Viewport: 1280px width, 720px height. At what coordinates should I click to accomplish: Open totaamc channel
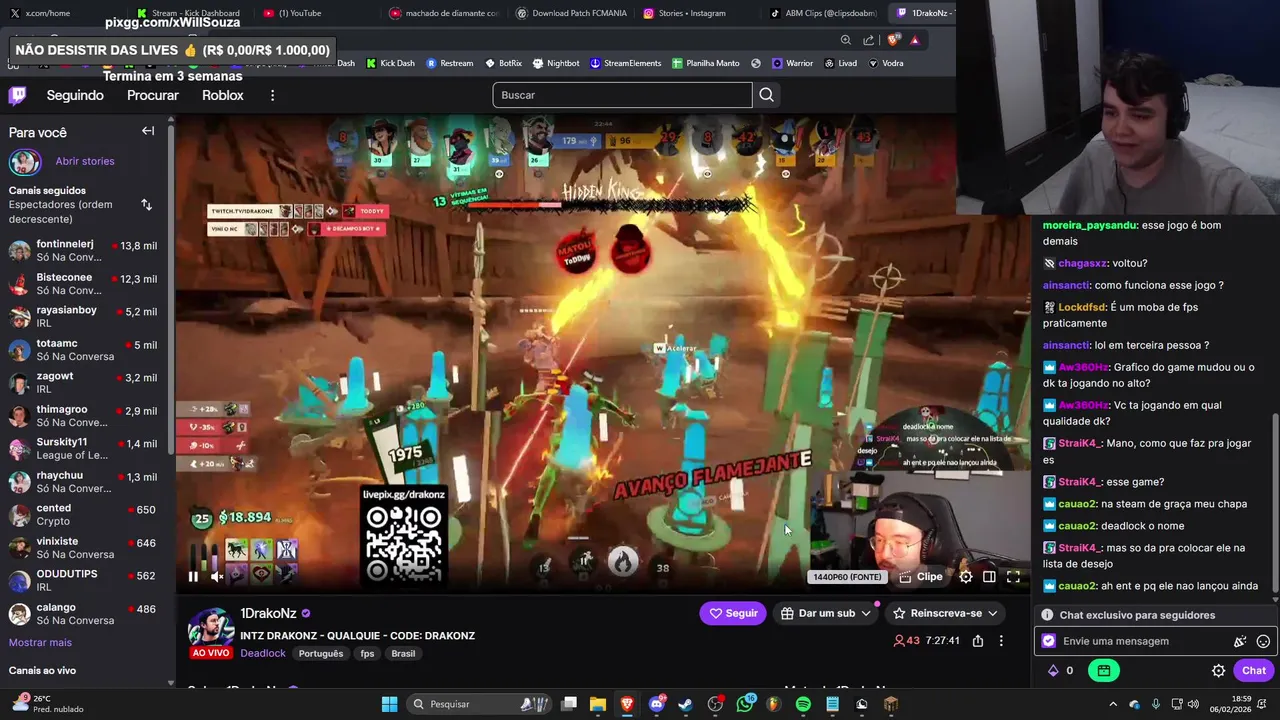tap(84, 350)
